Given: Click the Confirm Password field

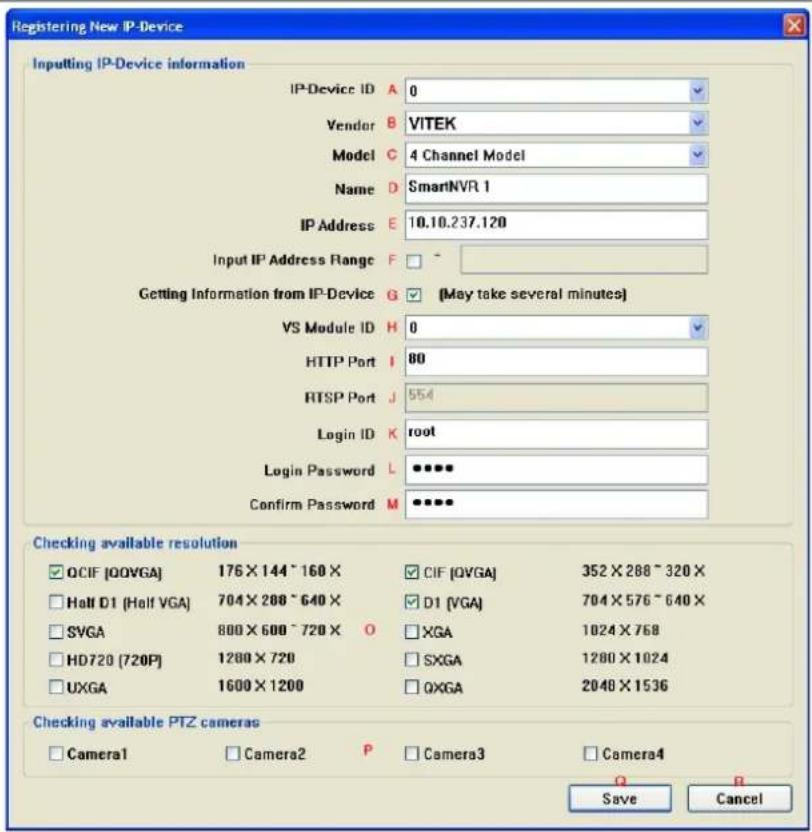Looking at the screenshot, I should point(556,504).
